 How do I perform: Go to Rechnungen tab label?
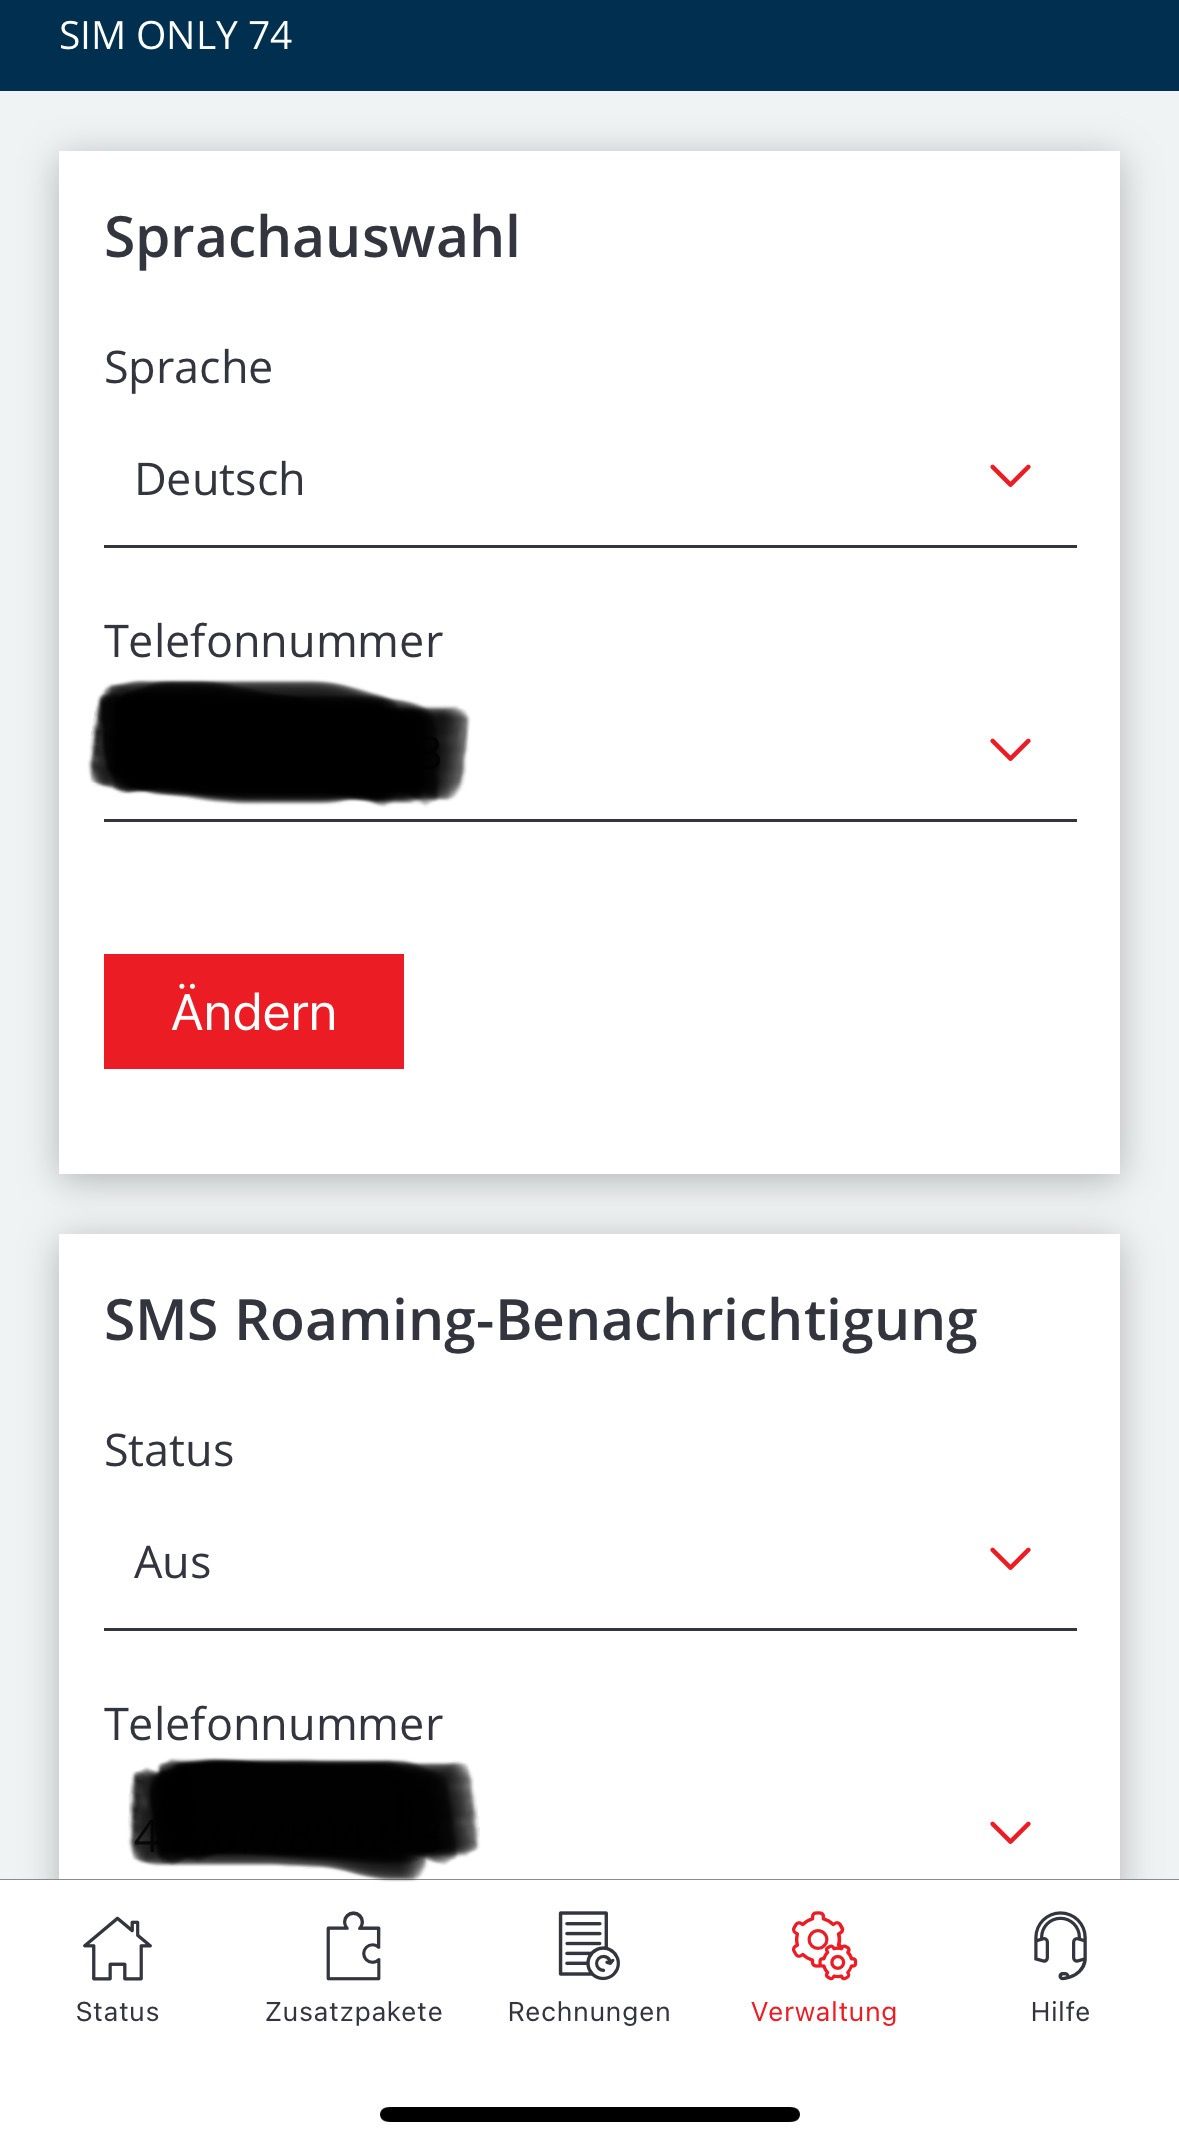click(x=588, y=2012)
